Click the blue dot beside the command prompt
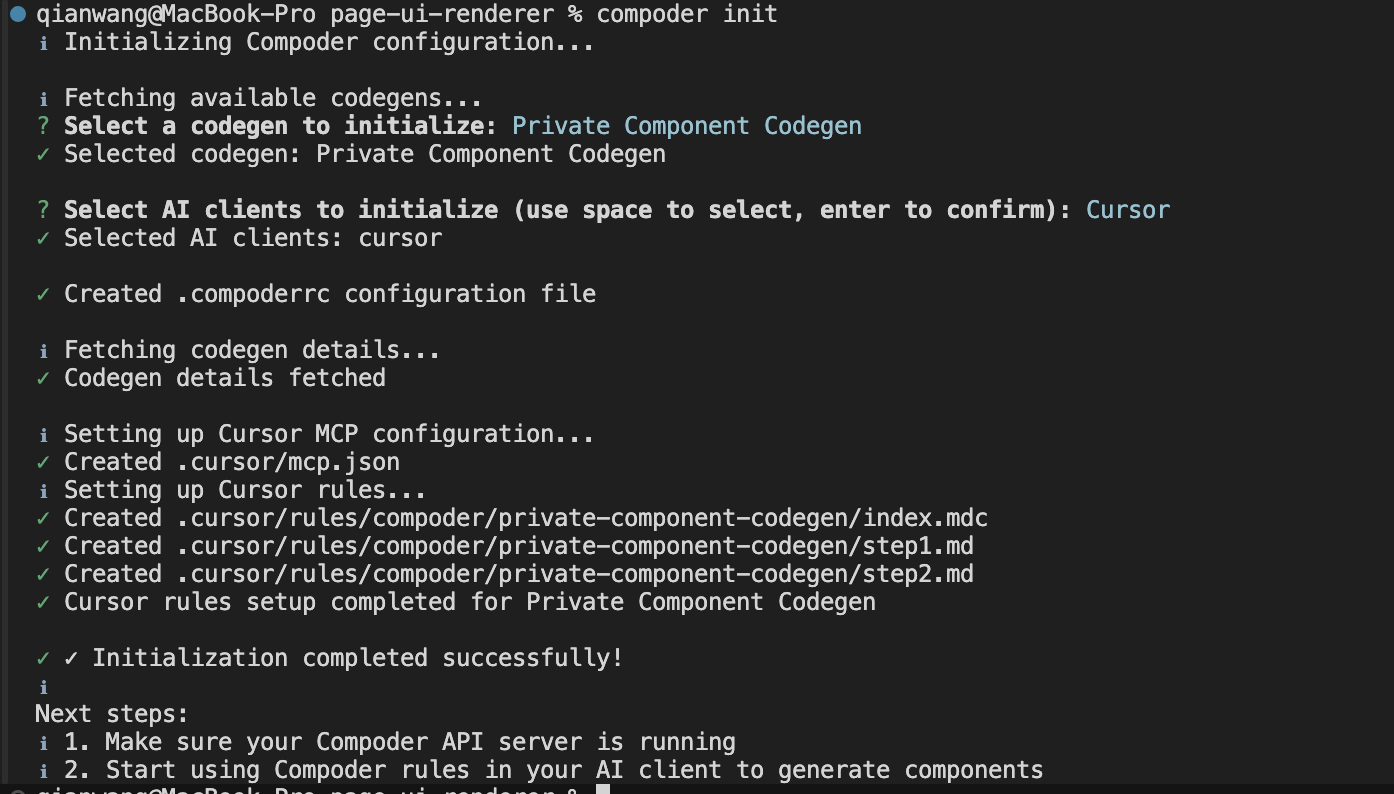 (x=18, y=14)
